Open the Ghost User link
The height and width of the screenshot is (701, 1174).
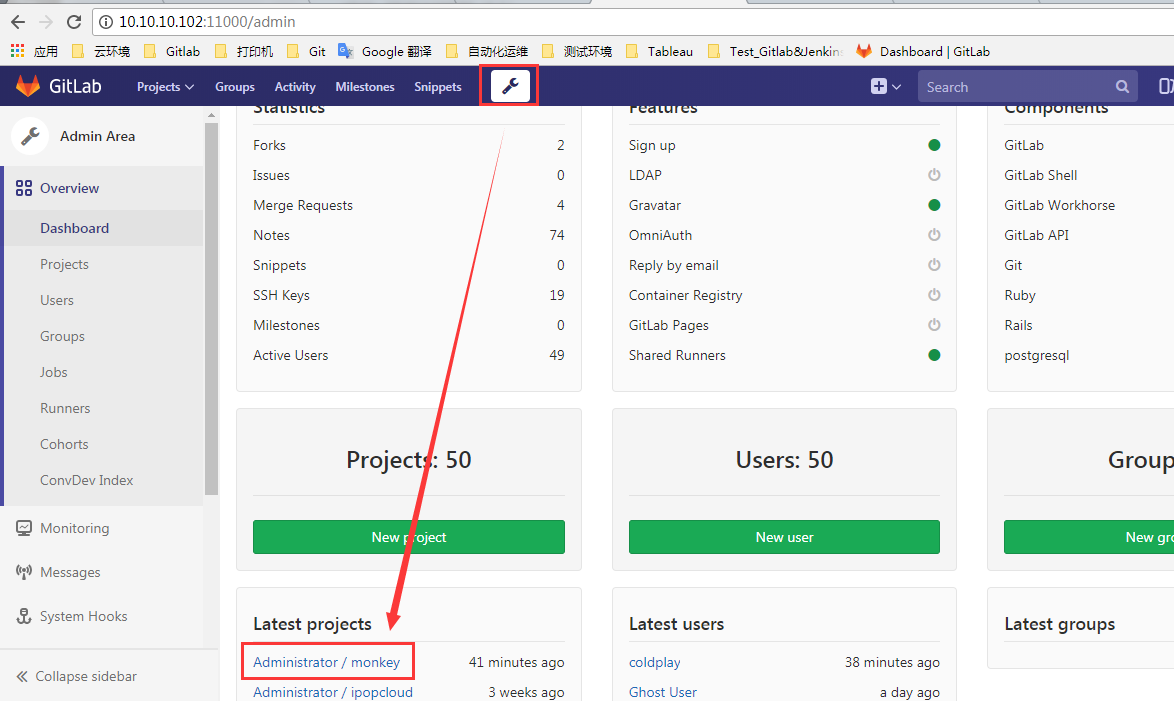point(663,692)
